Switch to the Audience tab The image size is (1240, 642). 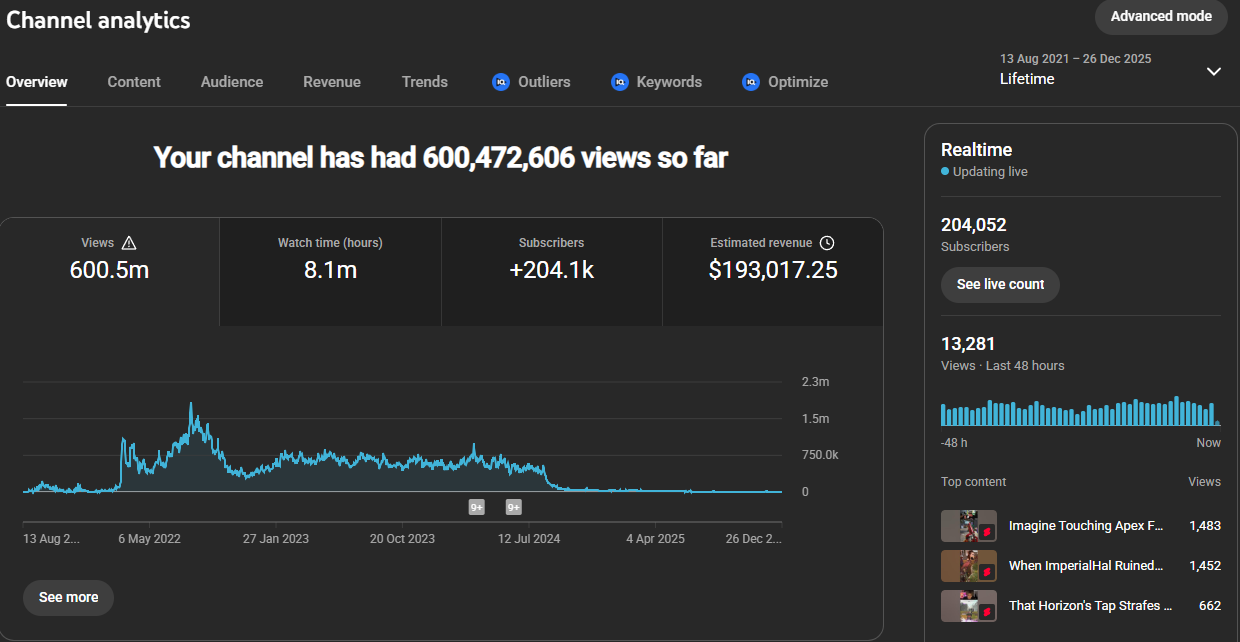coord(232,82)
